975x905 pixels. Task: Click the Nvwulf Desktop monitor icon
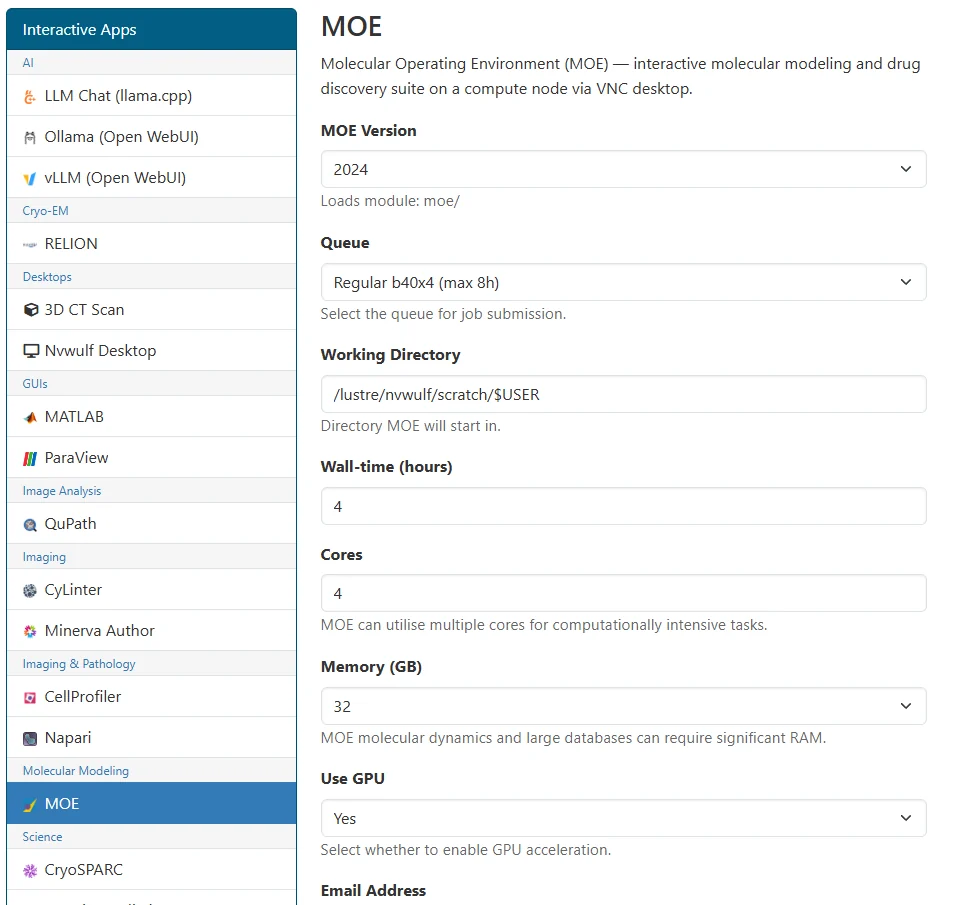(x=30, y=351)
